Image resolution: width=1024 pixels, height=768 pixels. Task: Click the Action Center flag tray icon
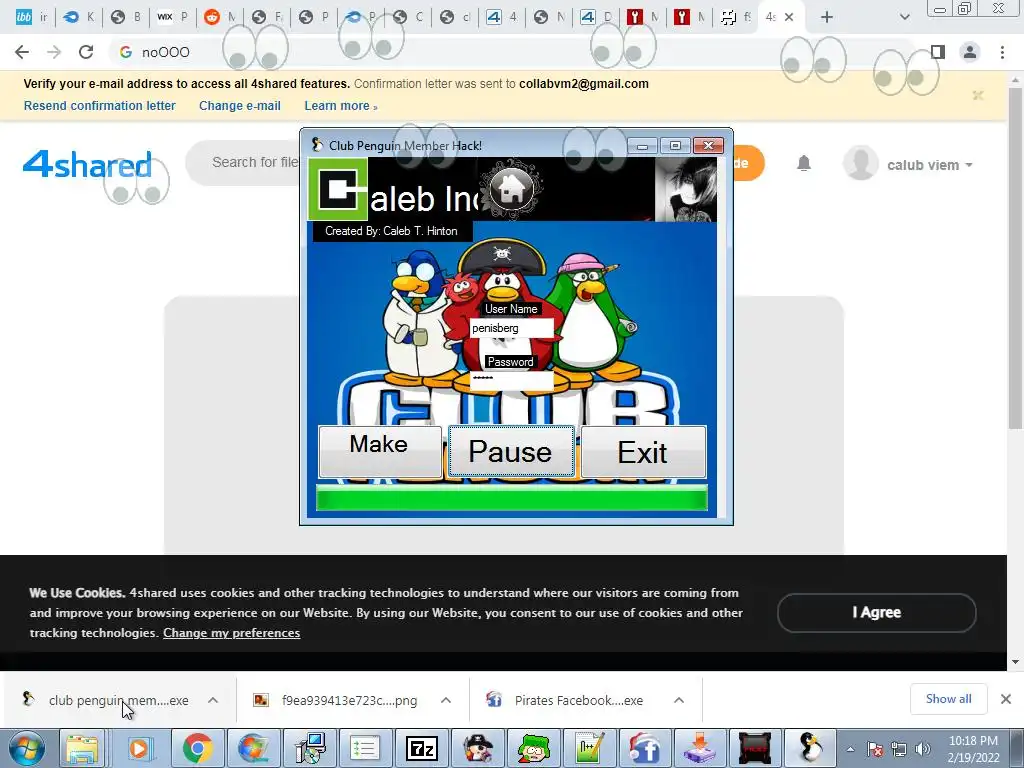[875, 749]
